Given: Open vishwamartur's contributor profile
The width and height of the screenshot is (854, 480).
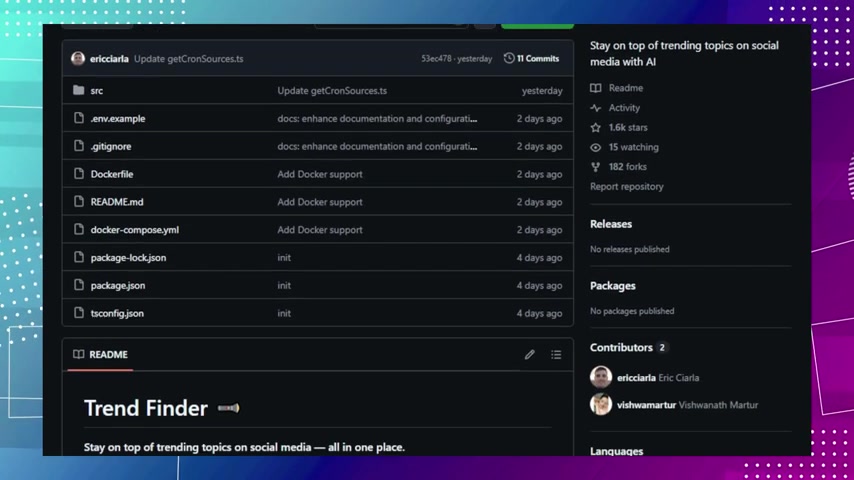Looking at the screenshot, I should coord(646,405).
